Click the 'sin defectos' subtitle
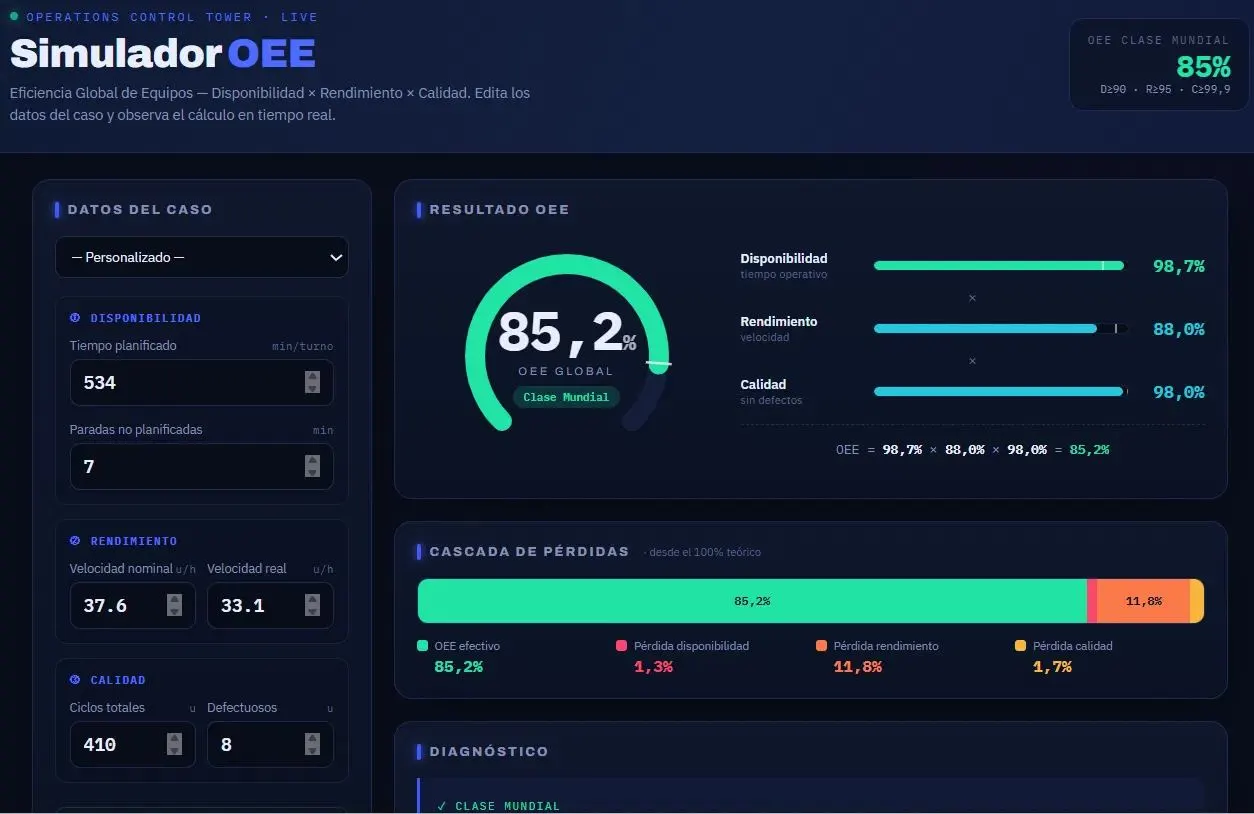The height and width of the screenshot is (814, 1254). pos(771,401)
